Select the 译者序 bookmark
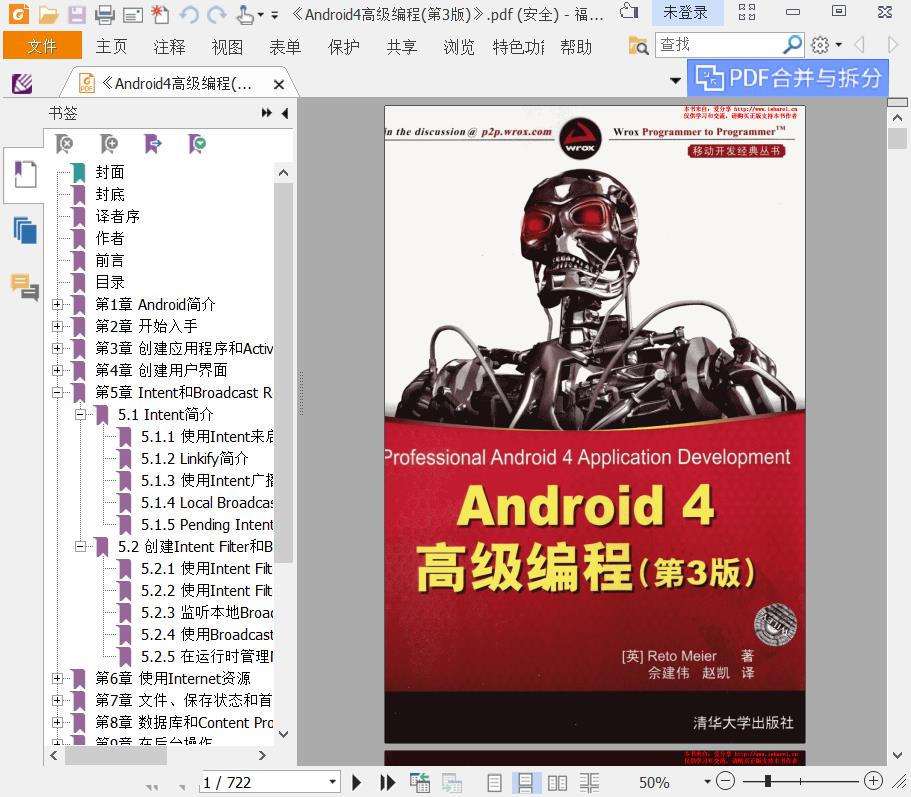 pos(117,216)
